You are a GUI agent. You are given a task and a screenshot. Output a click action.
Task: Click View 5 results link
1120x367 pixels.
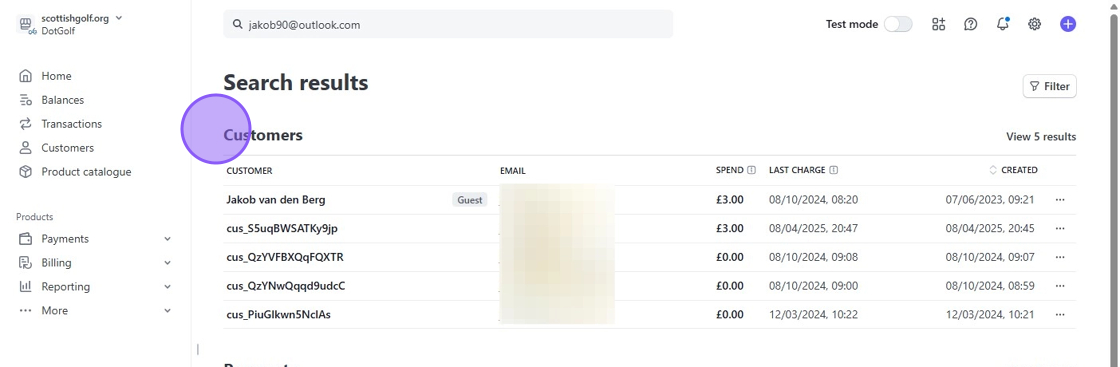point(1041,136)
